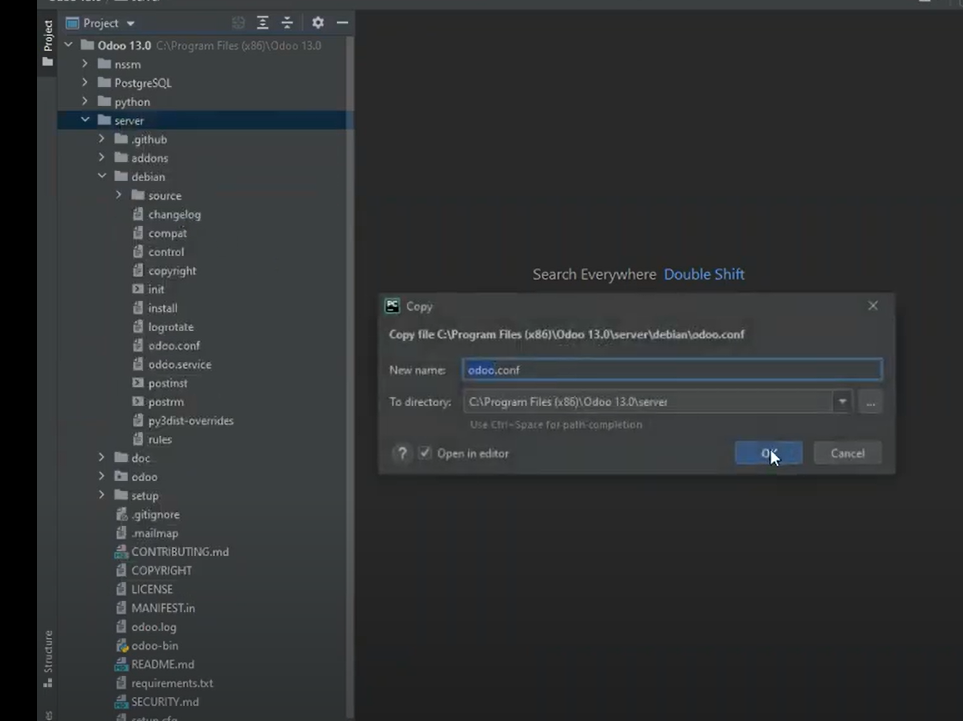Select odoo.conf in debian folder
The image size is (963, 721).
[174, 346]
